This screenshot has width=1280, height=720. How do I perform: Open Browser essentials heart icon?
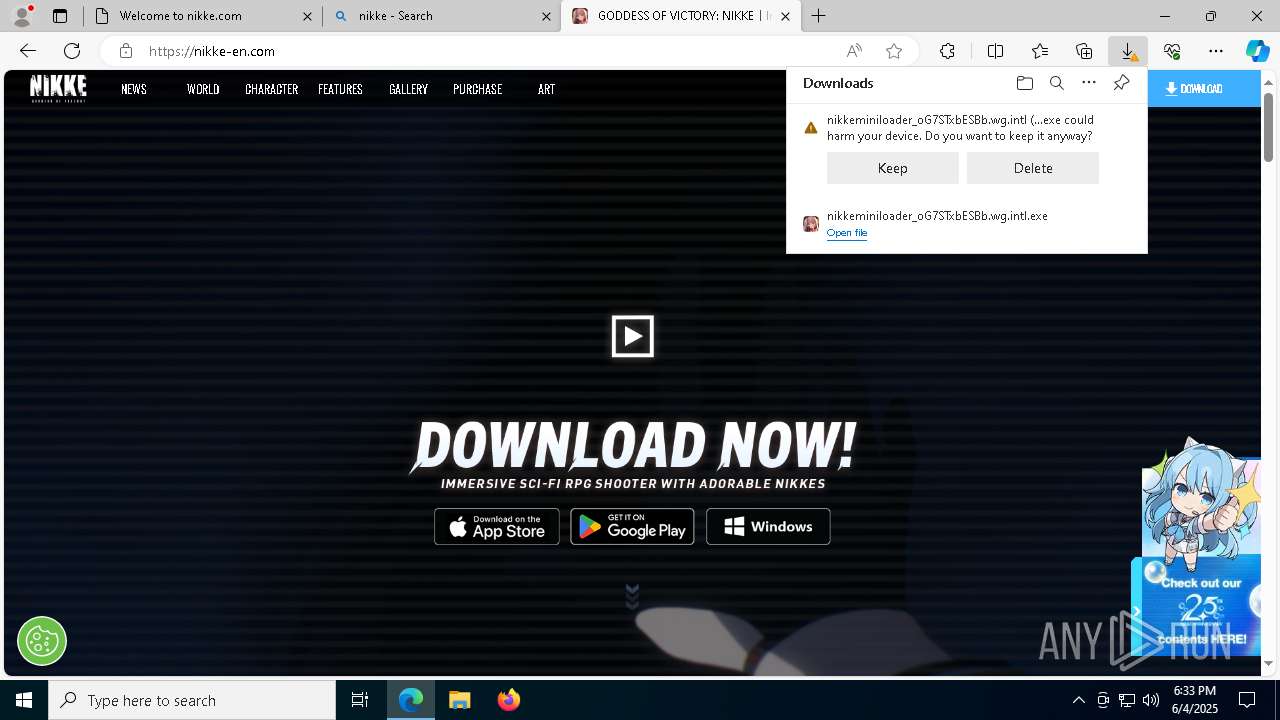pos(1172,51)
